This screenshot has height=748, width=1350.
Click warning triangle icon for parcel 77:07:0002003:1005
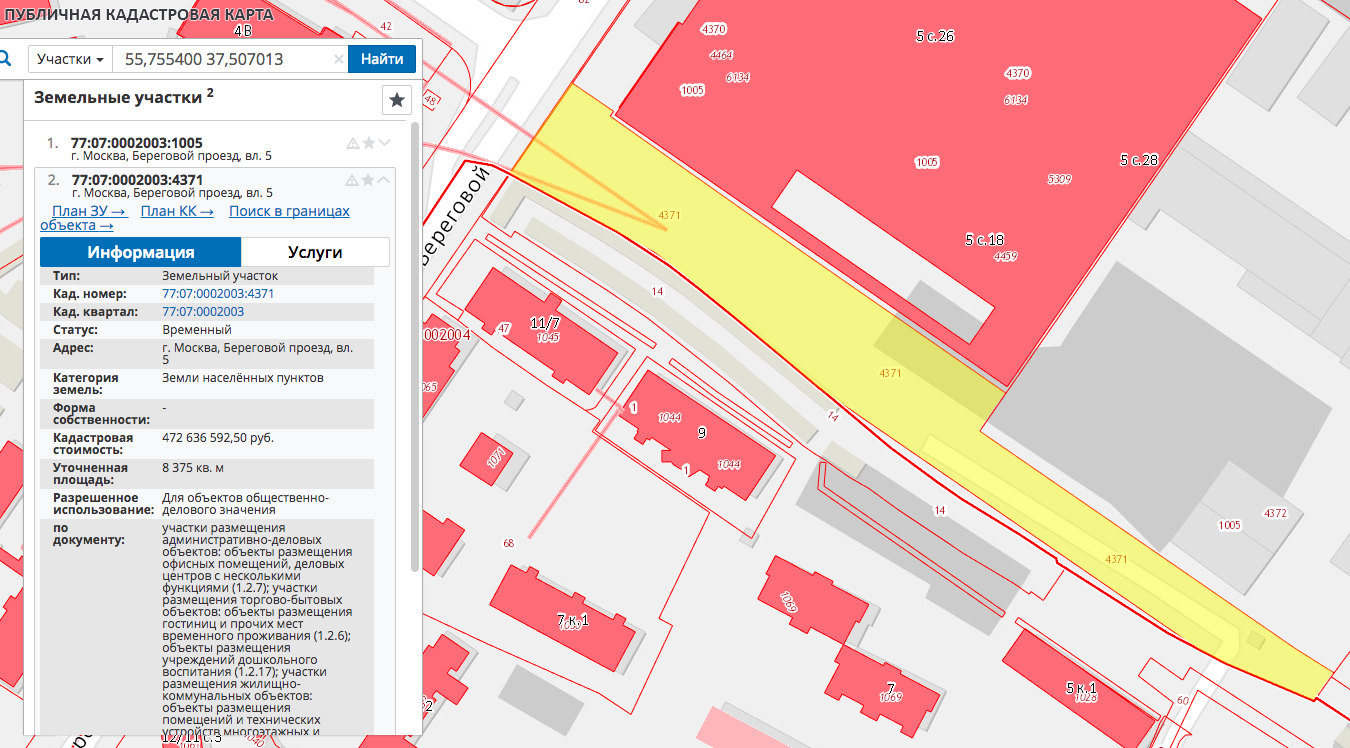[x=352, y=143]
